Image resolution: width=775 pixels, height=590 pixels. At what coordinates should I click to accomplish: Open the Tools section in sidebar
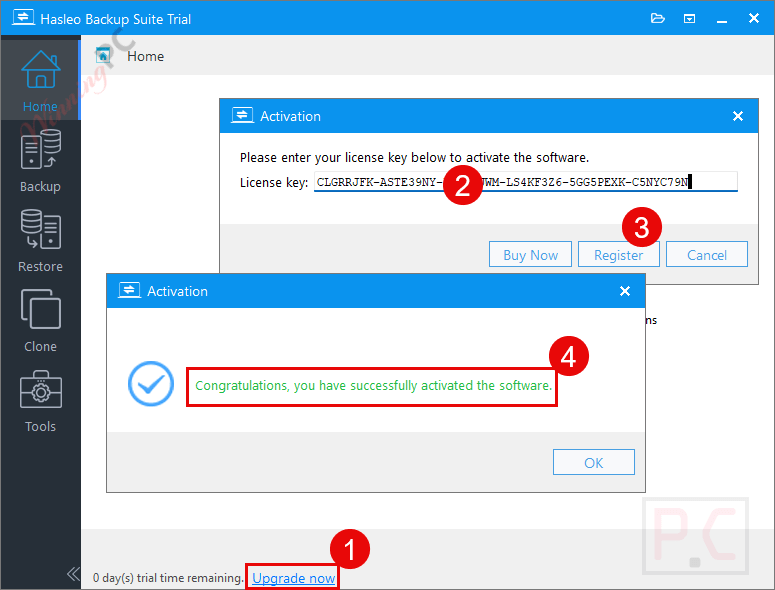(x=40, y=401)
